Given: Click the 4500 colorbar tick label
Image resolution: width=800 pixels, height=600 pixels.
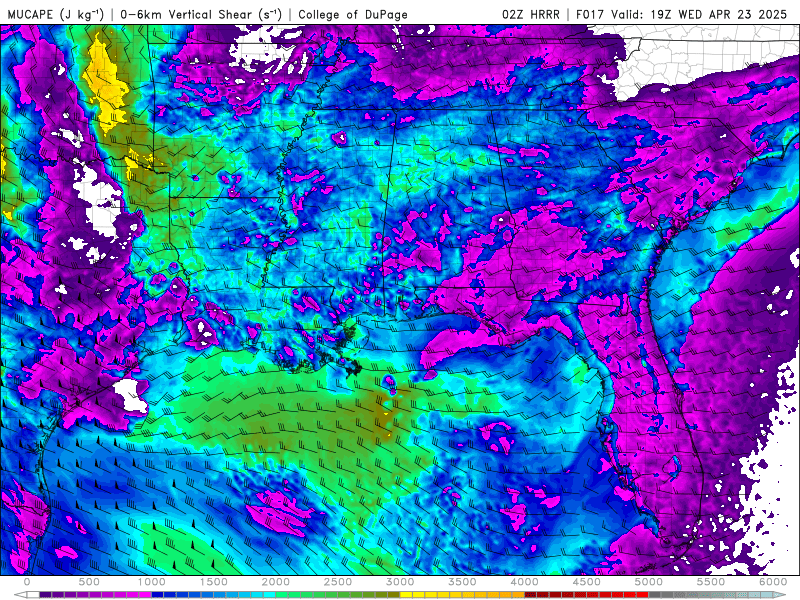Looking at the screenshot, I should [587, 582].
